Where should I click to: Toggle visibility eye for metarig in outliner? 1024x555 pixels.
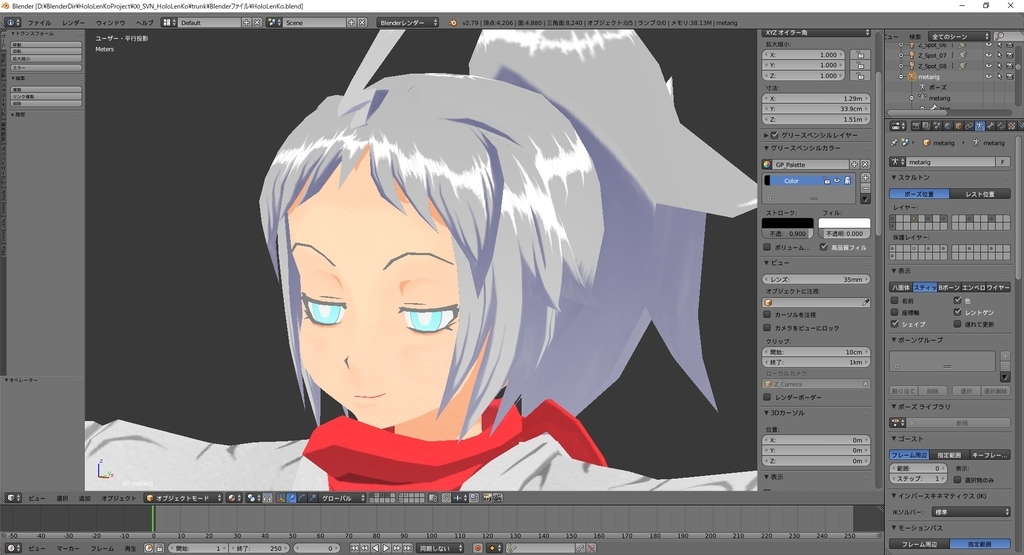pos(988,76)
